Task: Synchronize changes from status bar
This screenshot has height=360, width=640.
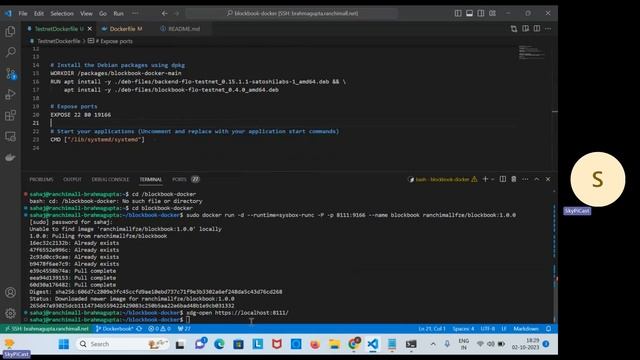Action: (139, 329)
